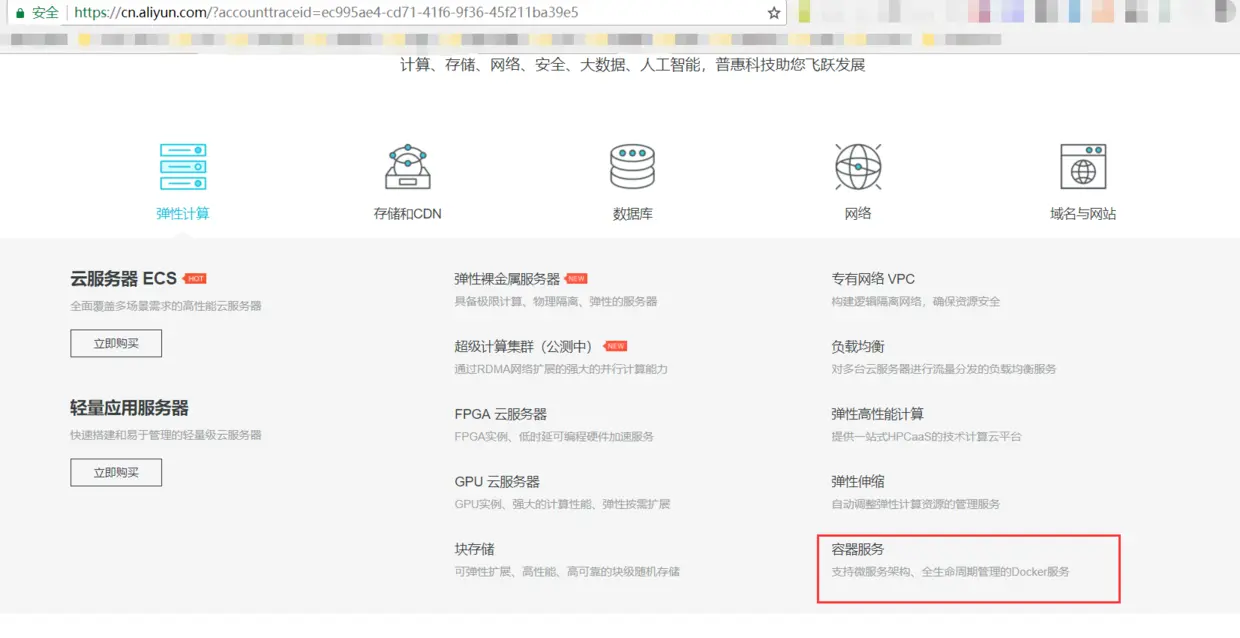Bookmark the page with the star icon
Viewport: 1240px width, 638px height.
(774, 13)
